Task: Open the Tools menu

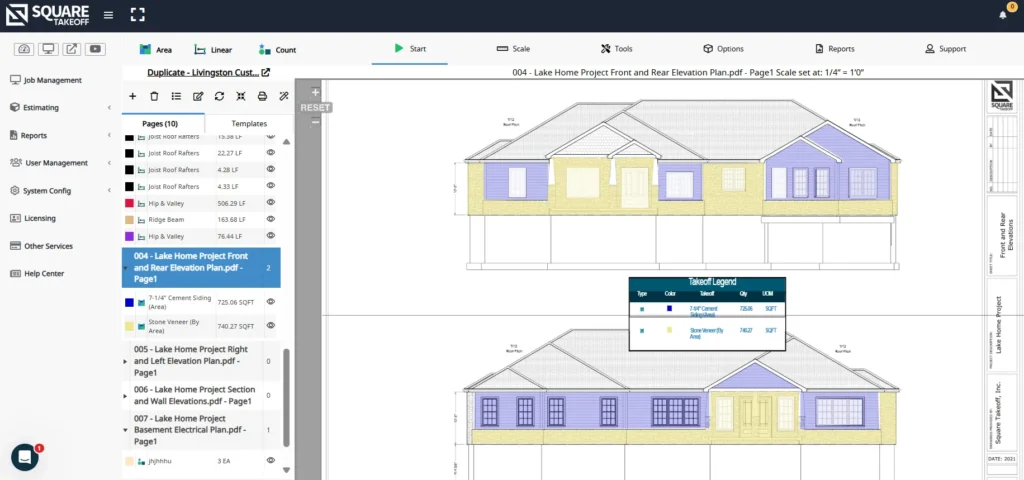Action: click(x=616, y=49)
